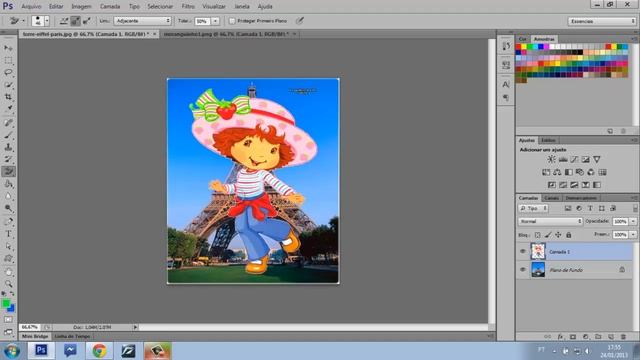Add a Black & White adjustment
Viewport: 640px width, 360px height.
569,172
